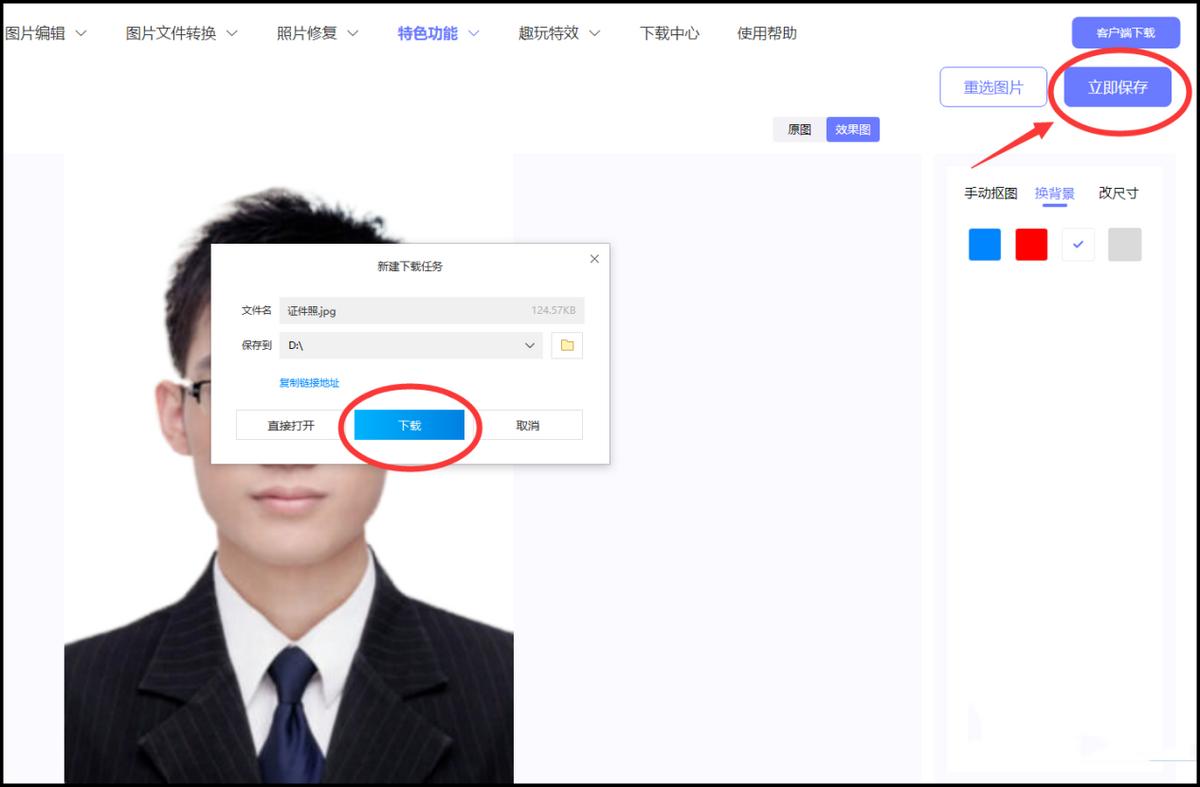Image resolution: width=1200 pixels, height=787 pixels.
Task: Click the folder browse icon in download dialog
Action: point(566,344)
